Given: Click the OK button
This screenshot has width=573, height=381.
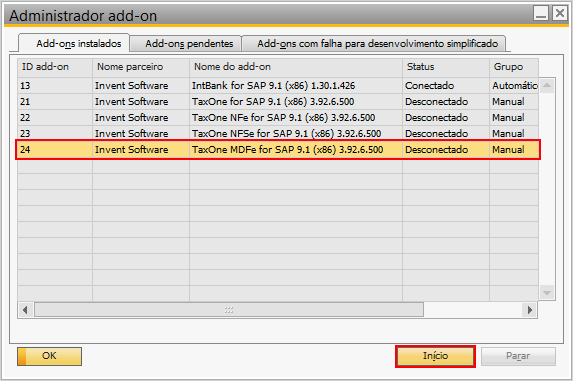Looking at the screenshot, I should click(49, 356).
